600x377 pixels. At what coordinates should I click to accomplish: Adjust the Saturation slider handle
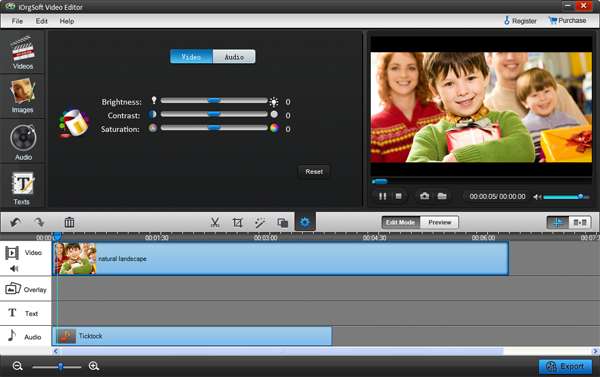pos(214,127)
